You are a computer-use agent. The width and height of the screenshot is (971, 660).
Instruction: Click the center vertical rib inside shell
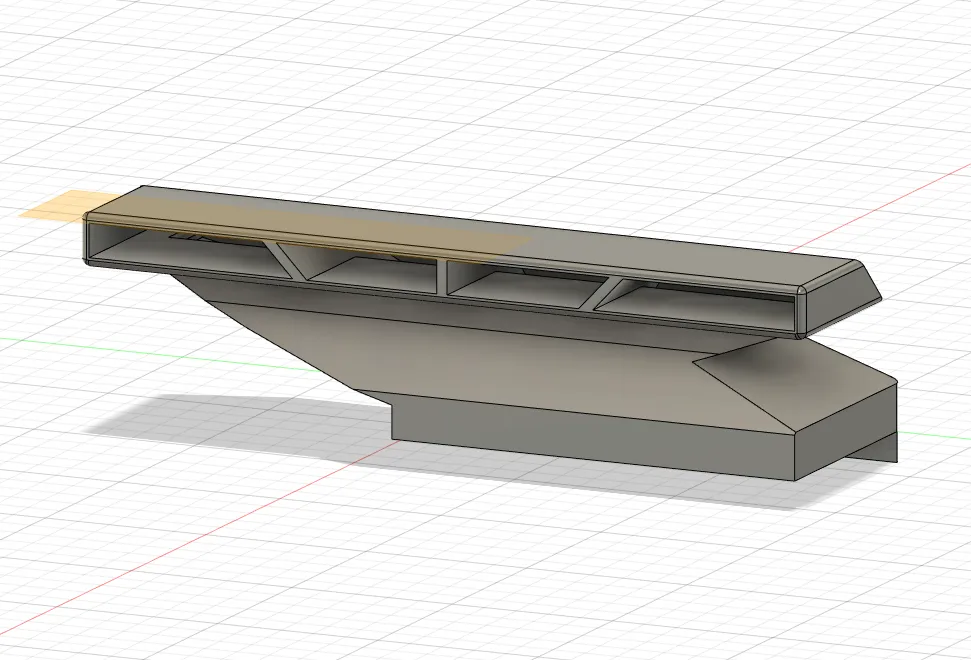[x=441, y=277]
